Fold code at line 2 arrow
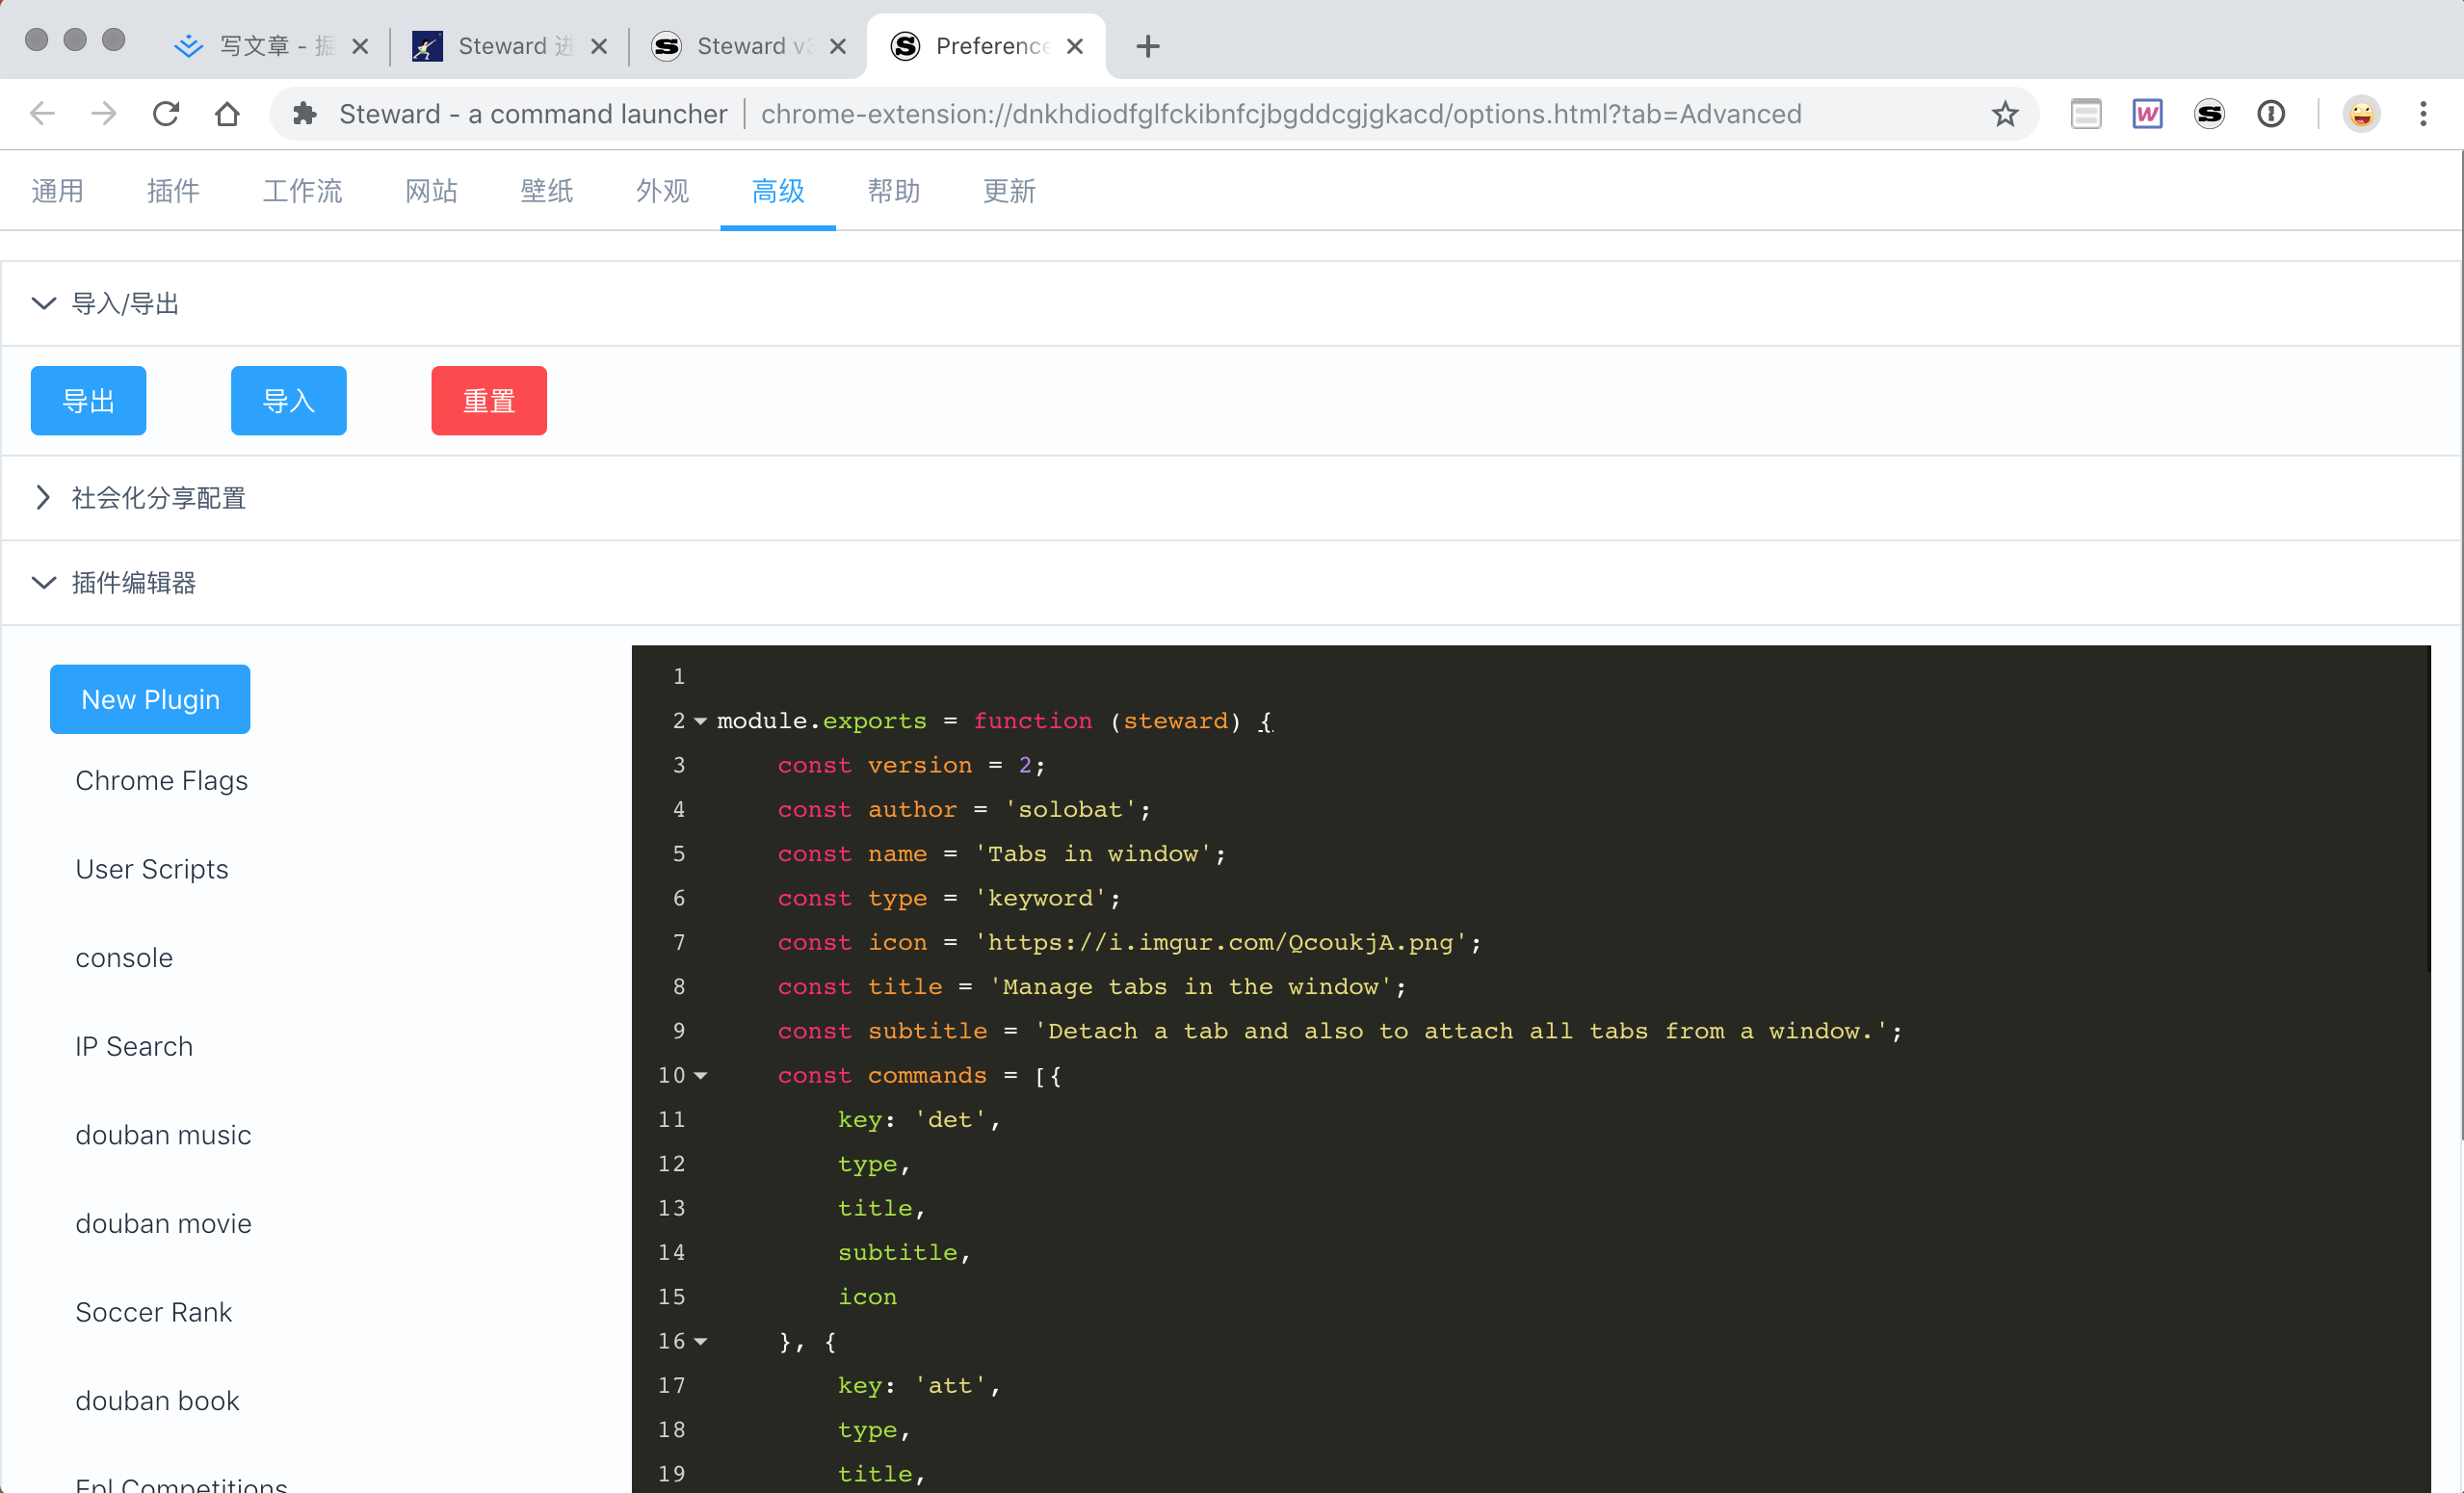 click(x=700, y=721)
